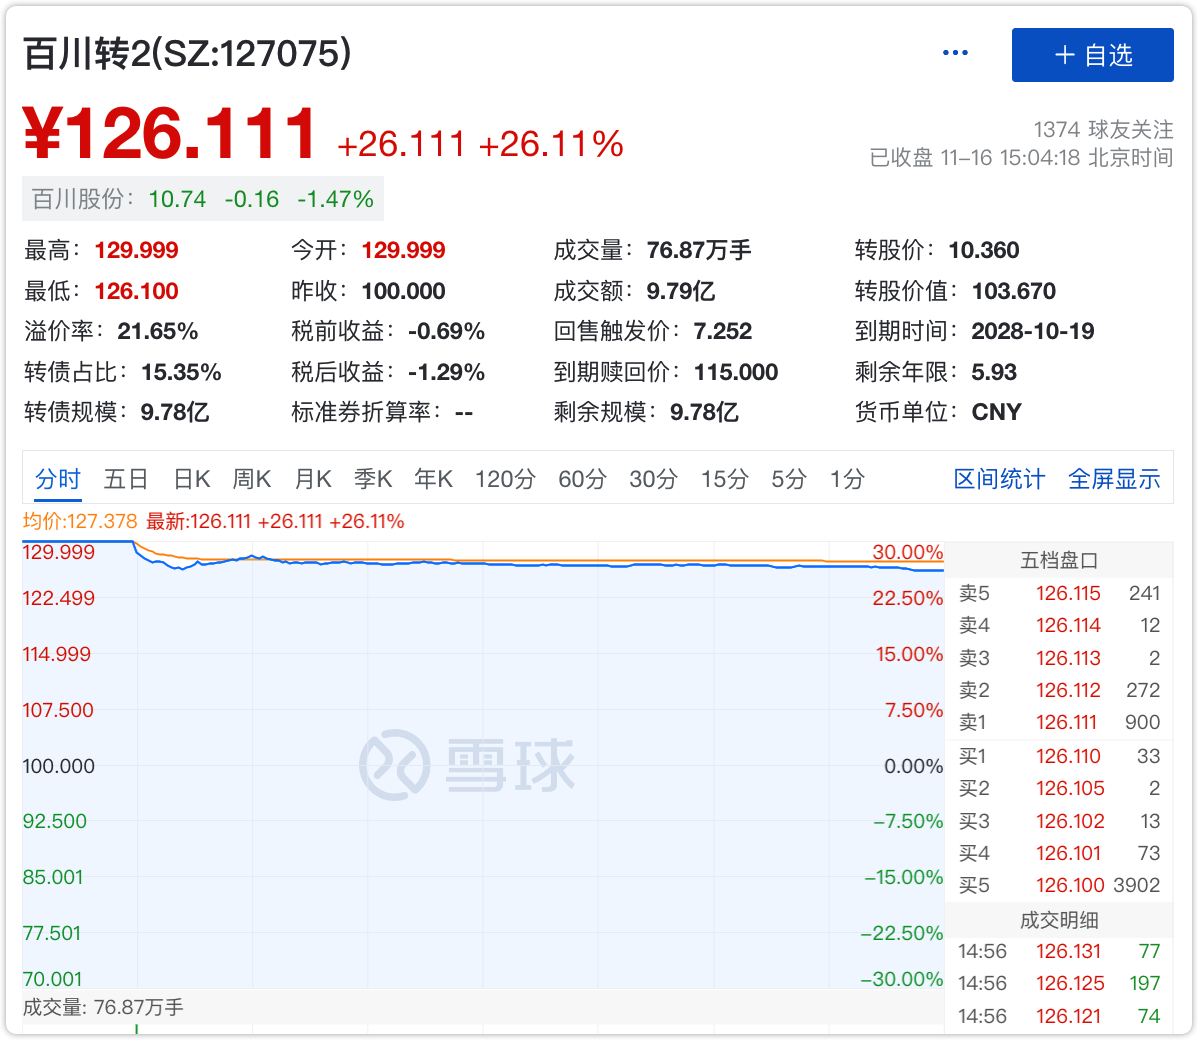Show the 120分 interval chart
The width and height of the screenshot is (1198, 1040).
click(505, 479)
